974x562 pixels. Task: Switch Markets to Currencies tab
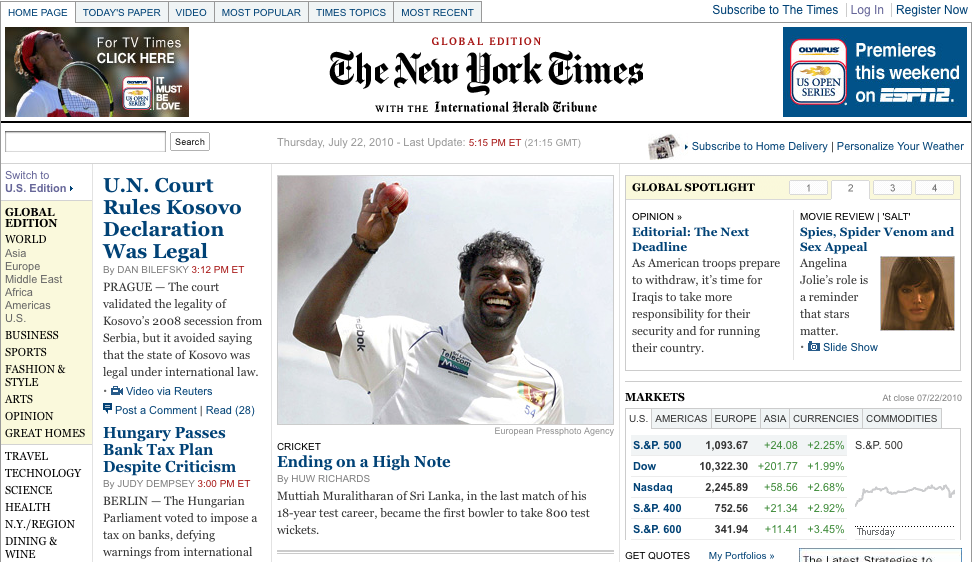pos(826,419)
